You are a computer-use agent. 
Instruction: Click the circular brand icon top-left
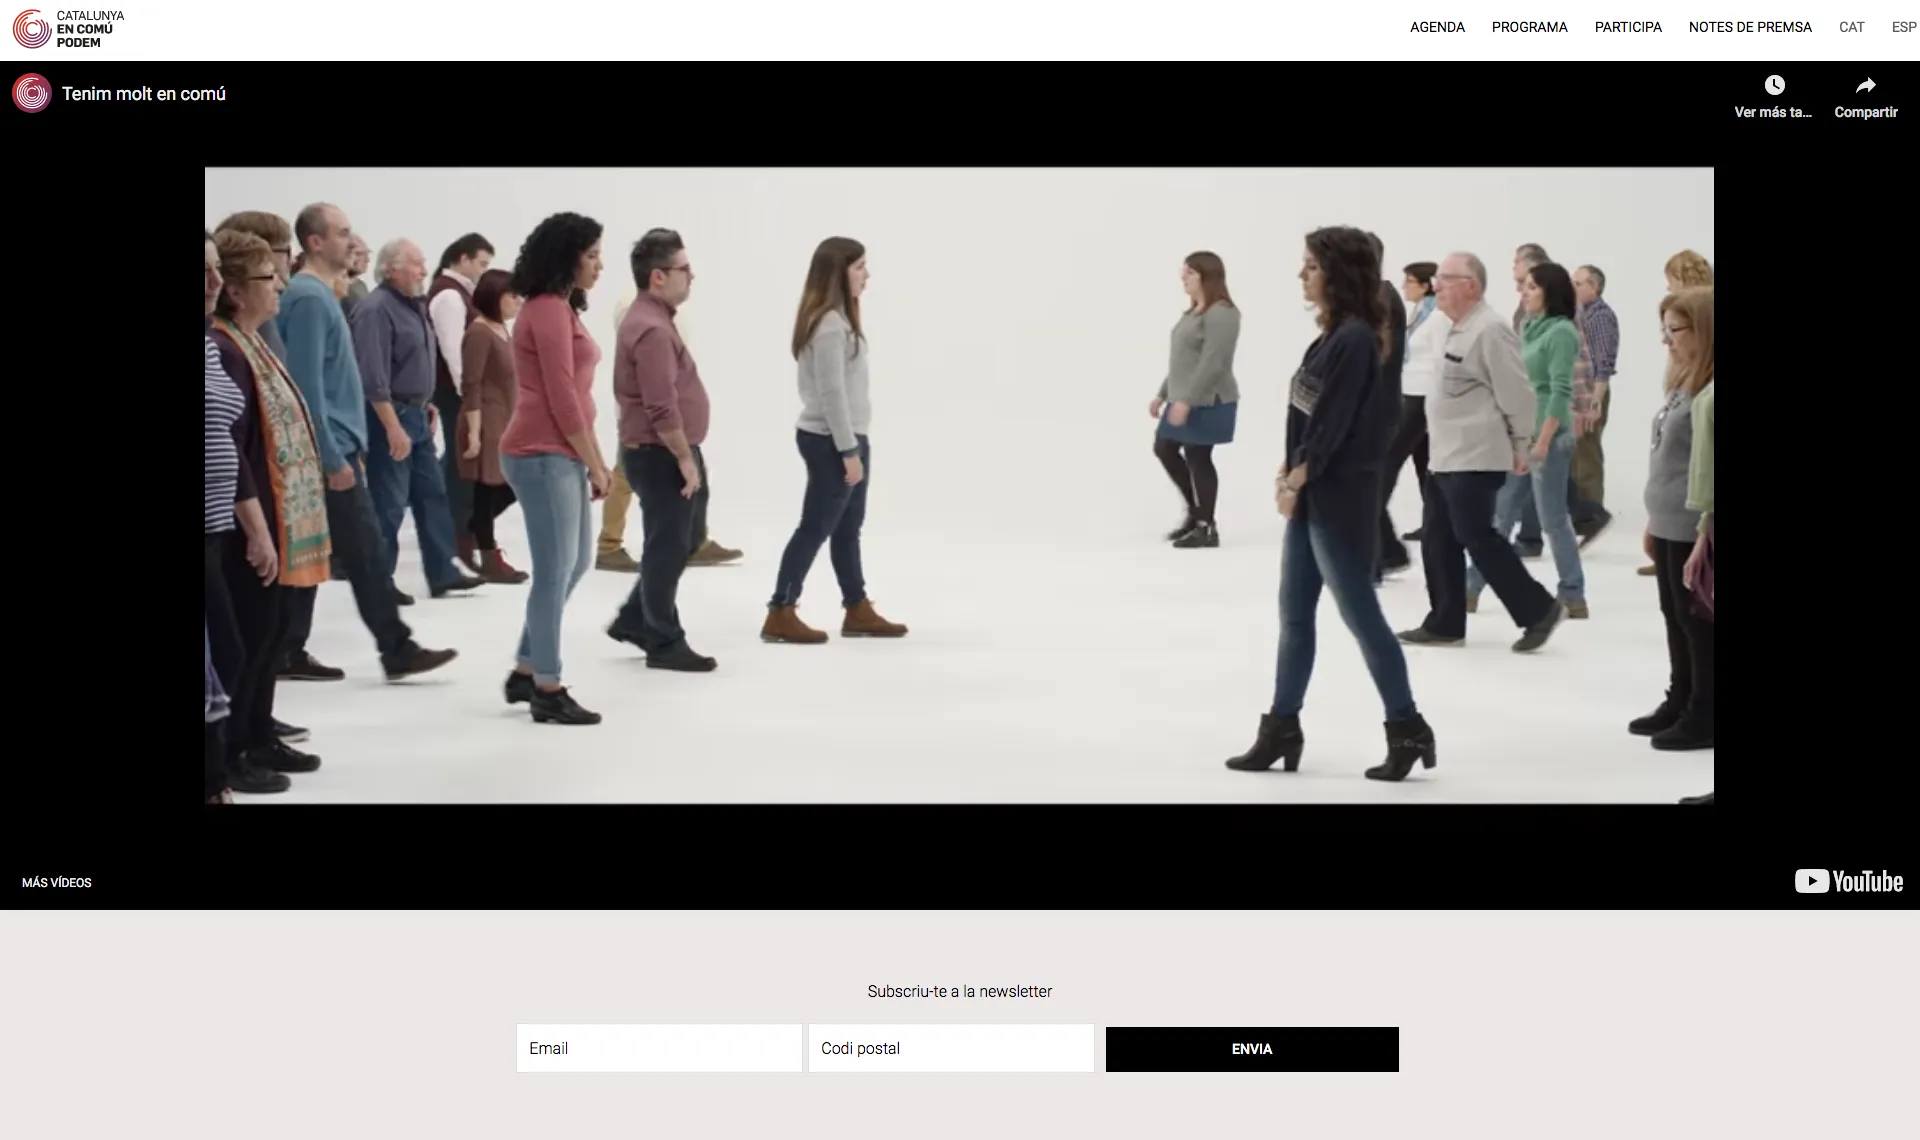[x=31, y=27]
